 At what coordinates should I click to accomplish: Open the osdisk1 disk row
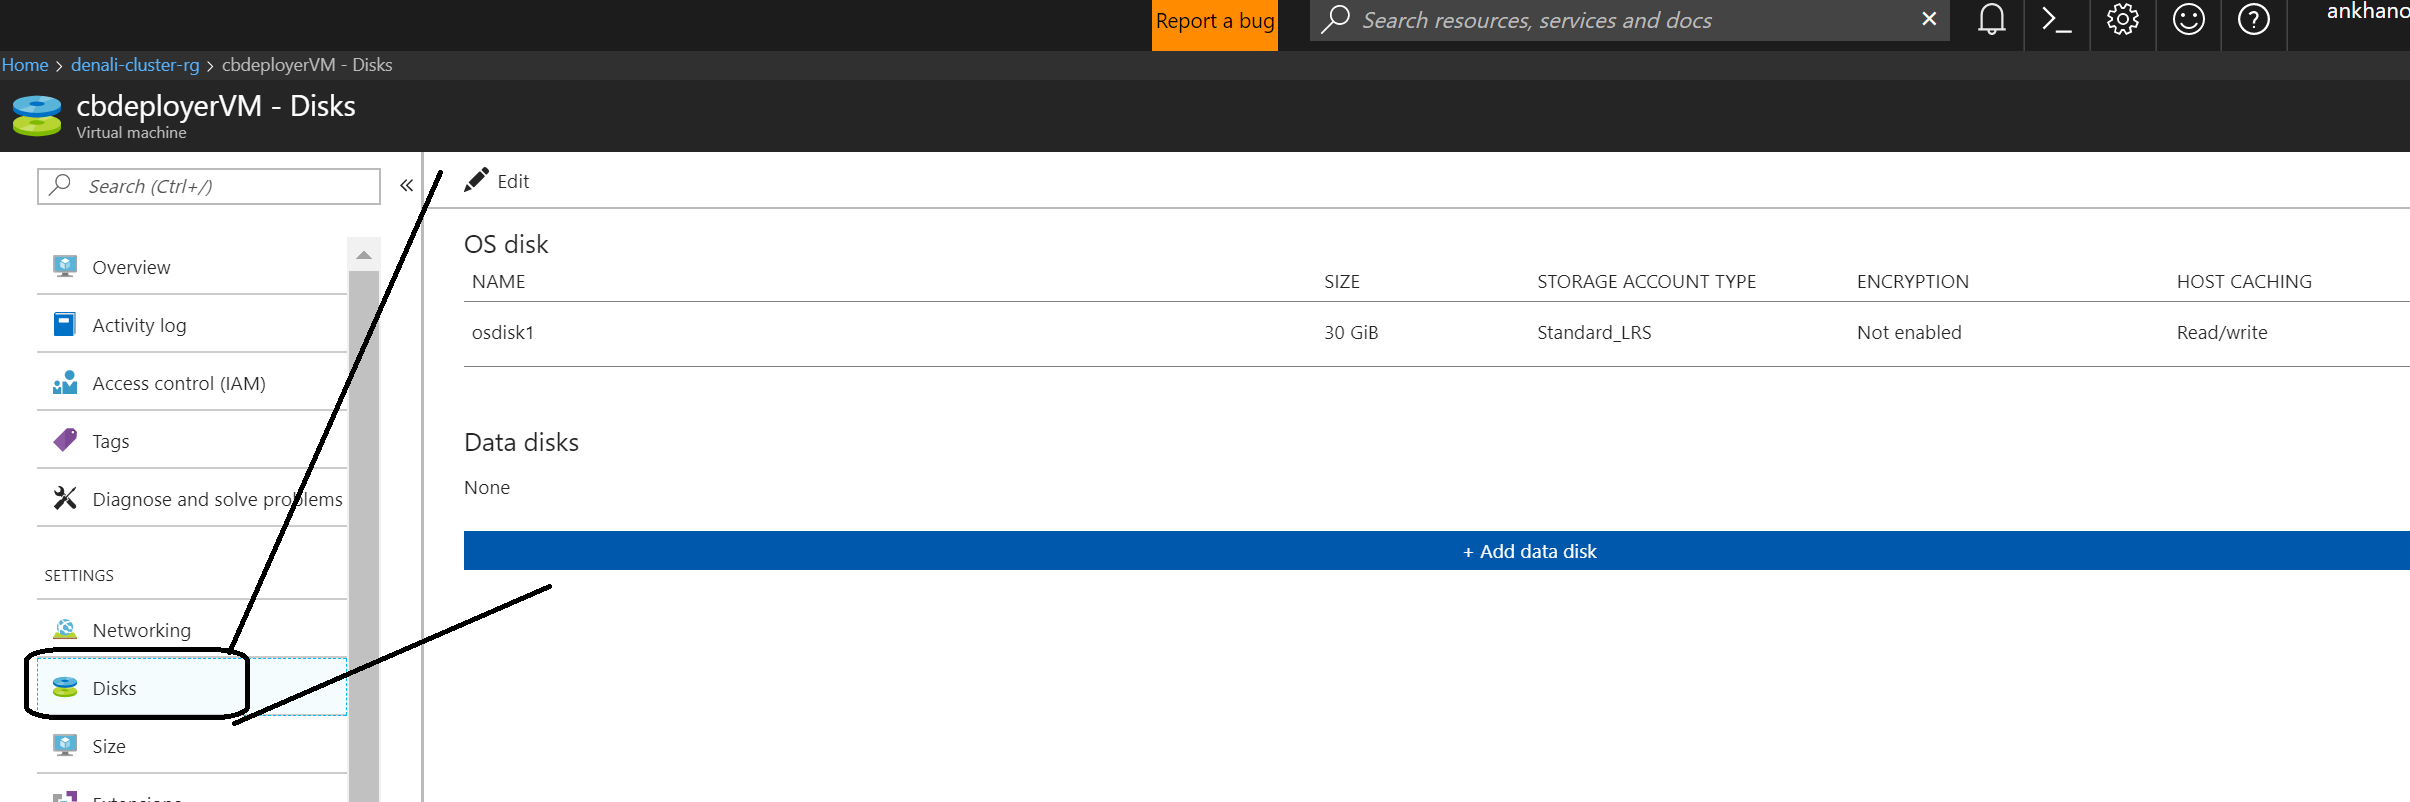pos(1437,333)
